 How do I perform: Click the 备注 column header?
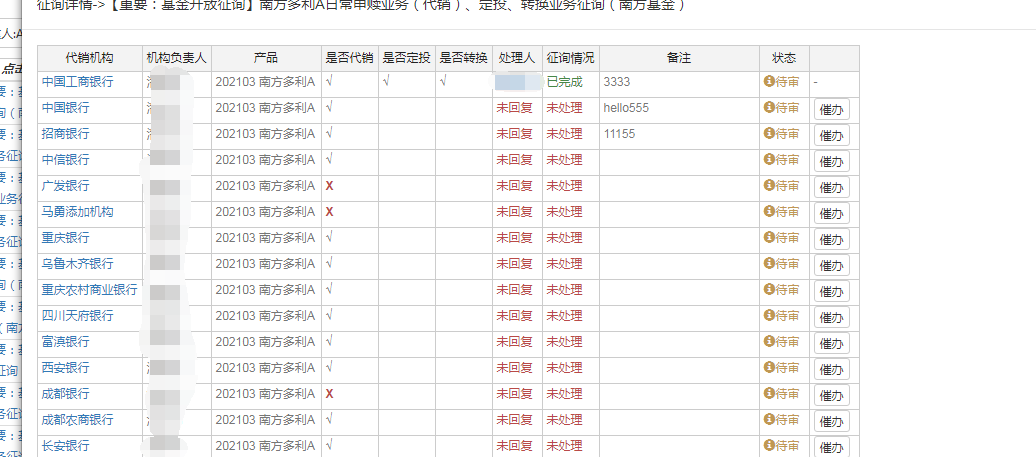679,58
